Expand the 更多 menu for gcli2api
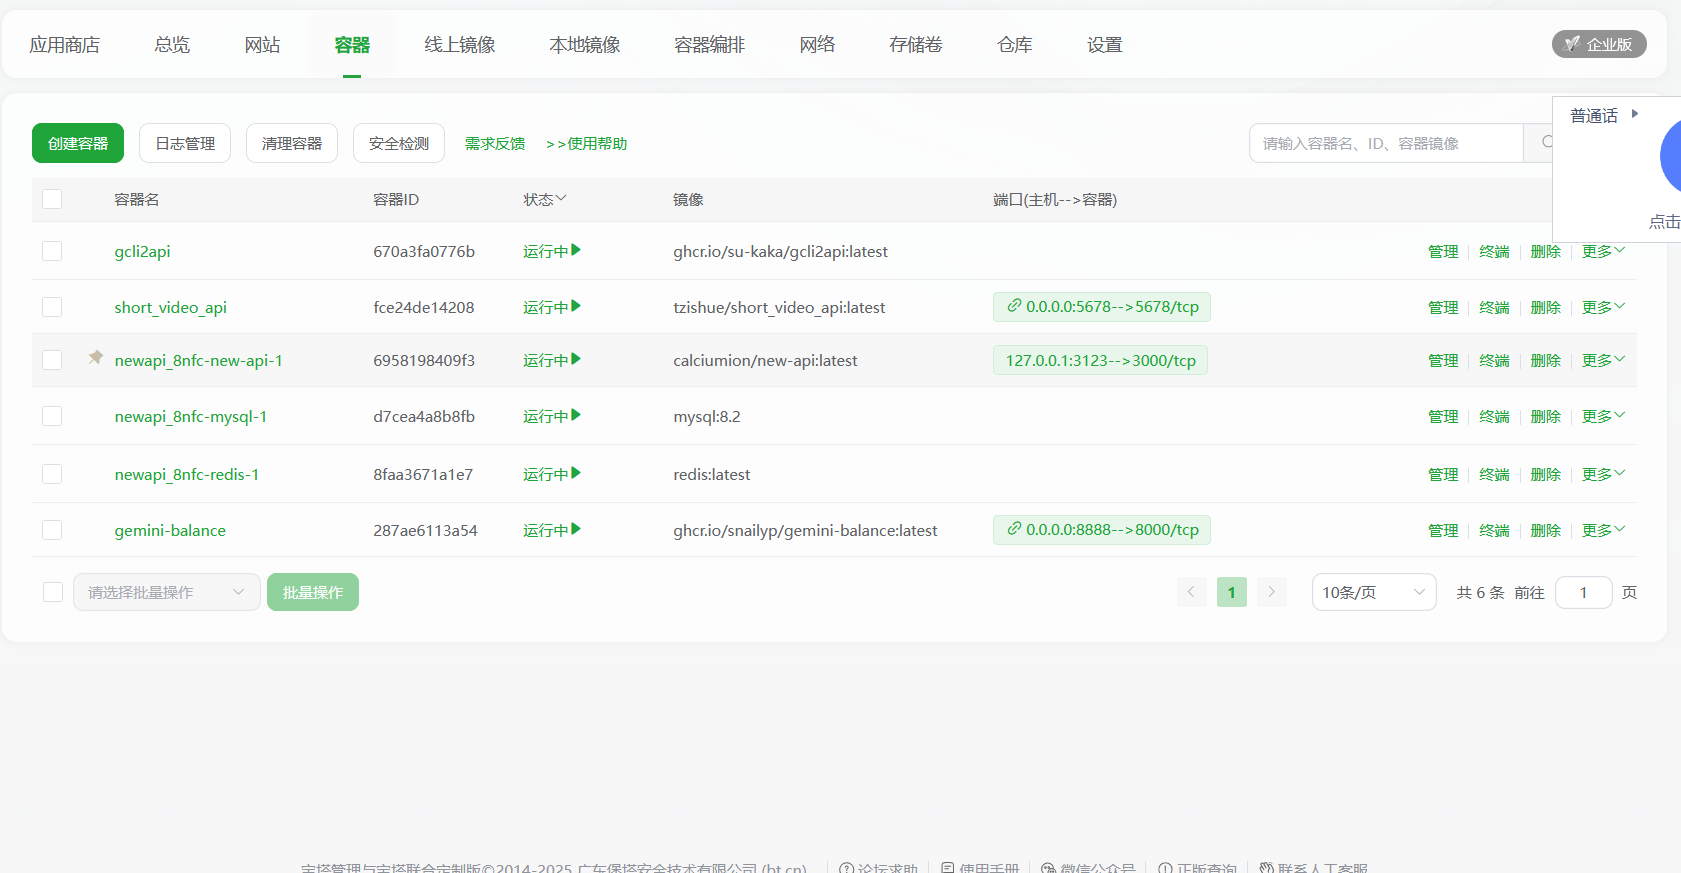This screenshot has height=873, width=1681. click(x=1603, y=251)
